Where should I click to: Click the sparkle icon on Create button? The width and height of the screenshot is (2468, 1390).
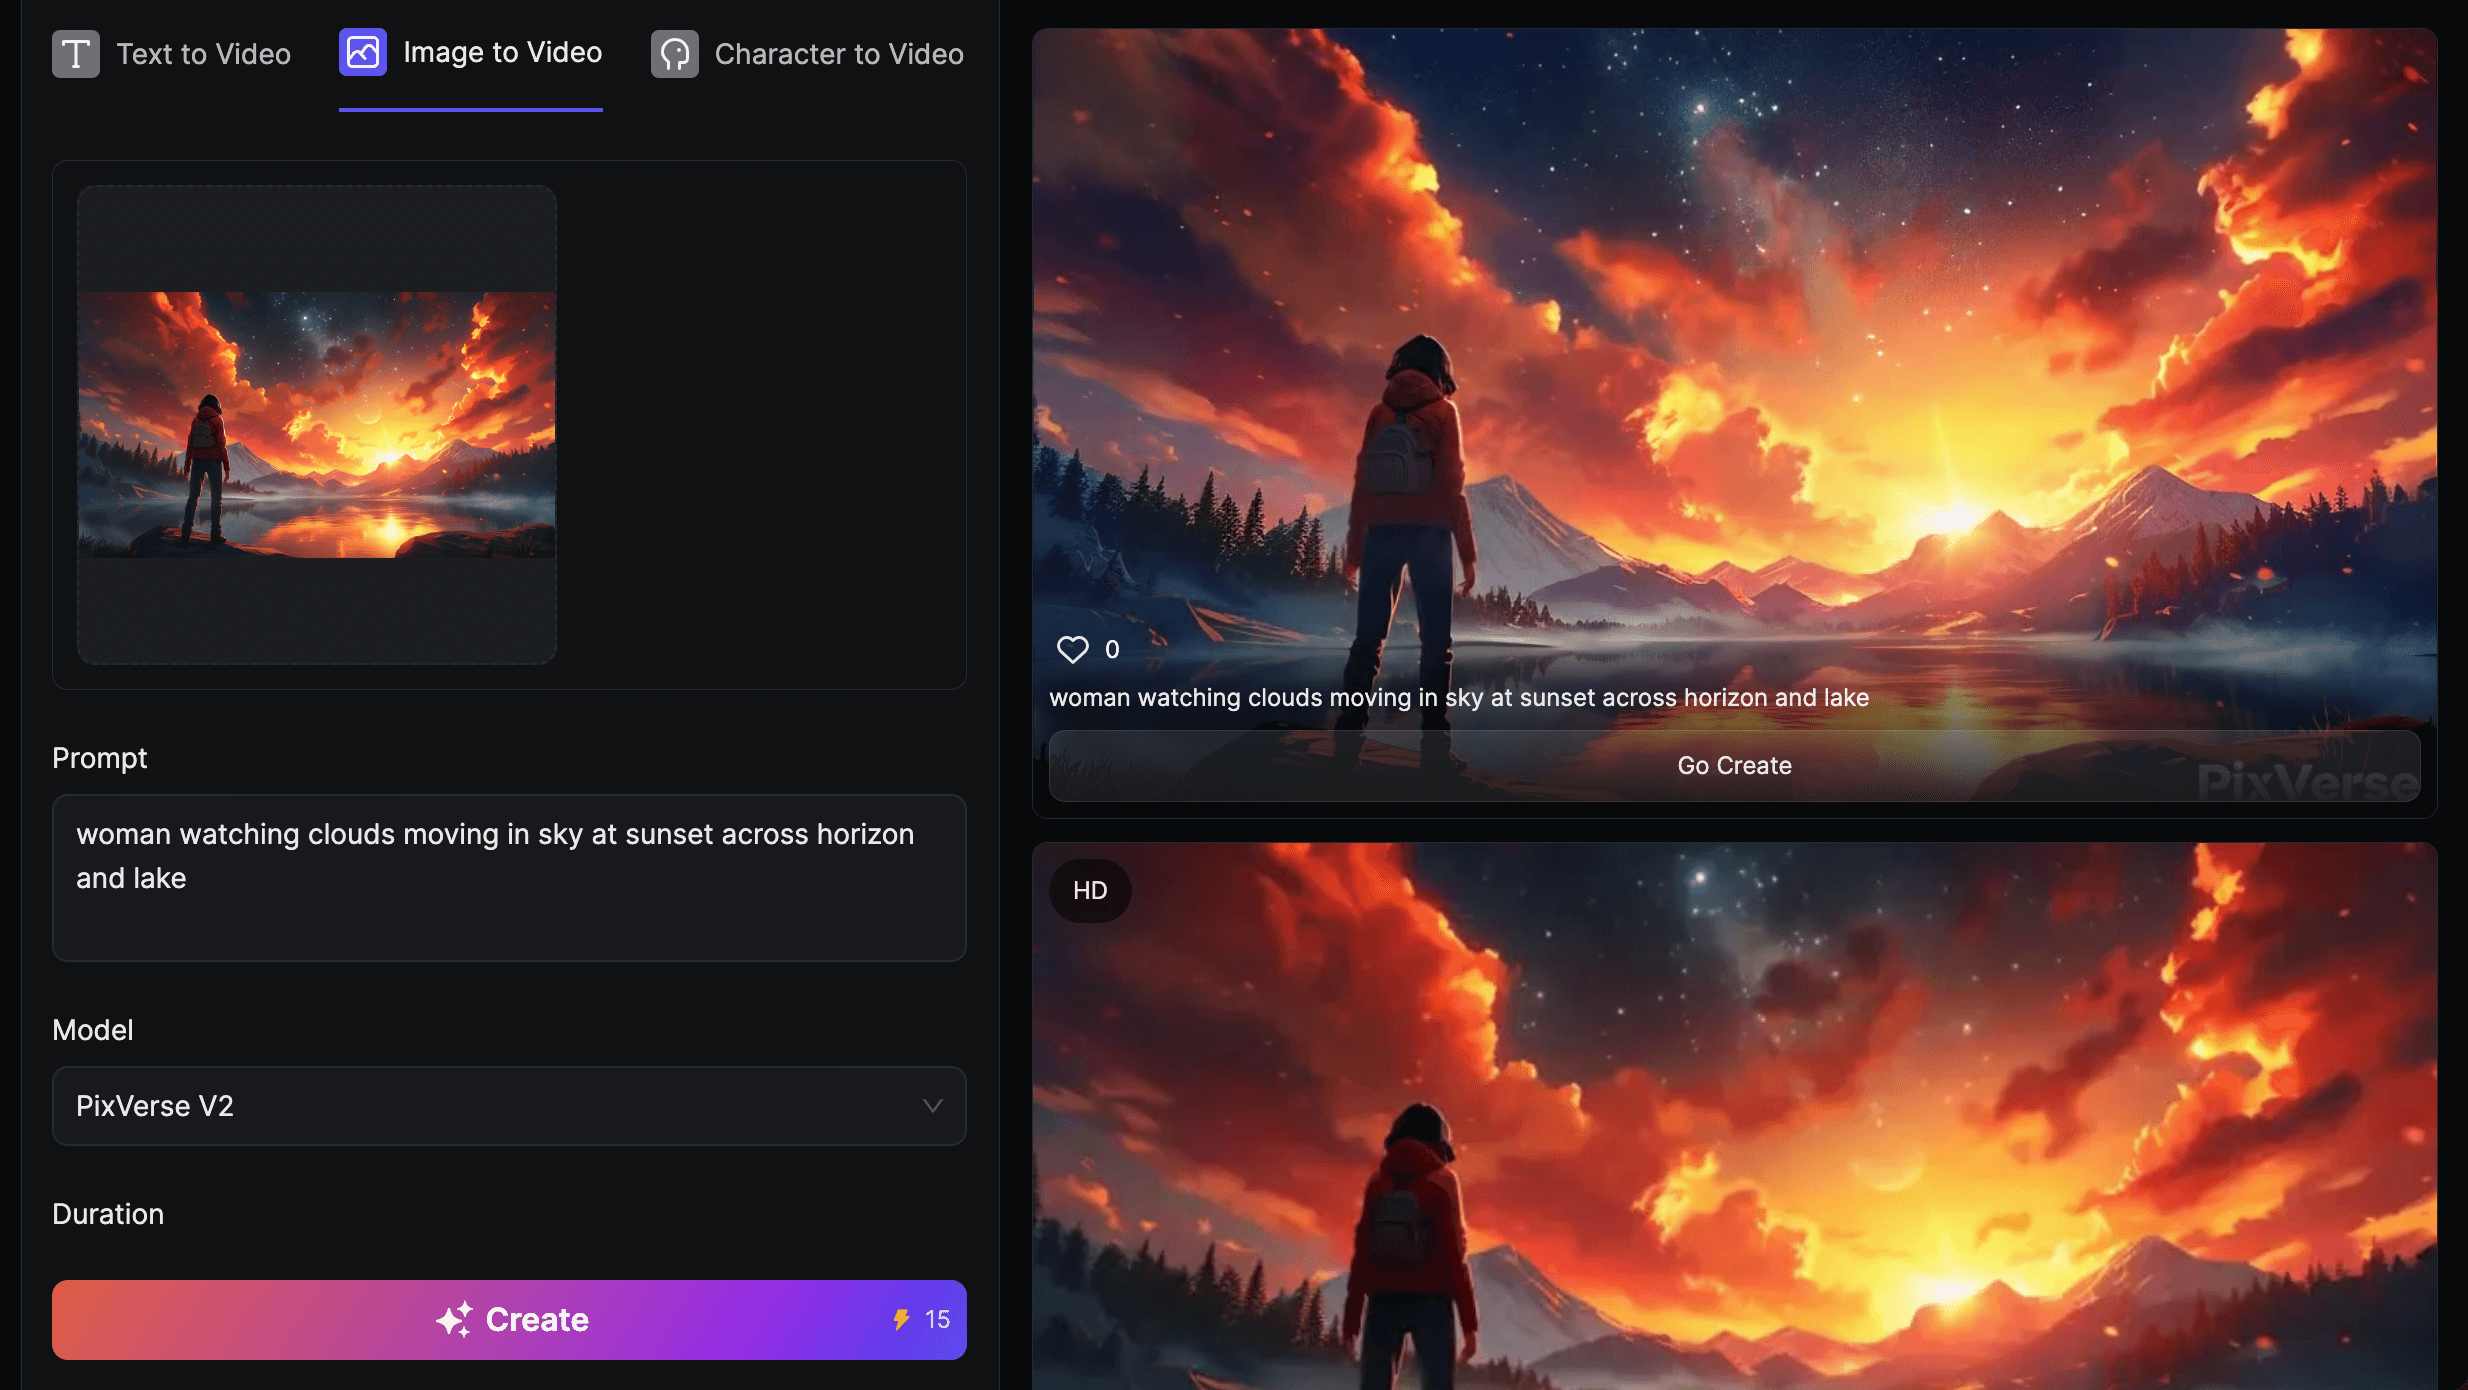click(454, 1320)
